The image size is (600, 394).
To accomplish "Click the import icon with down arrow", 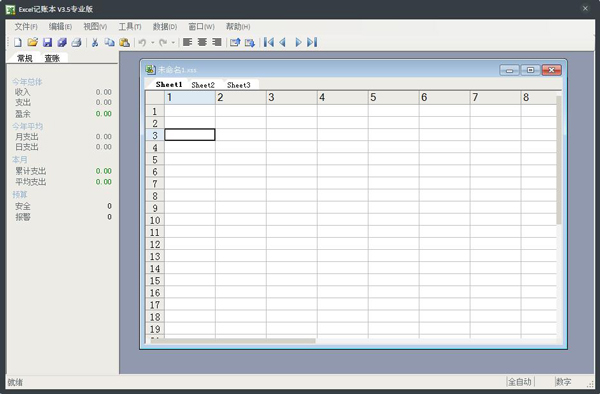I will point(249,42).
